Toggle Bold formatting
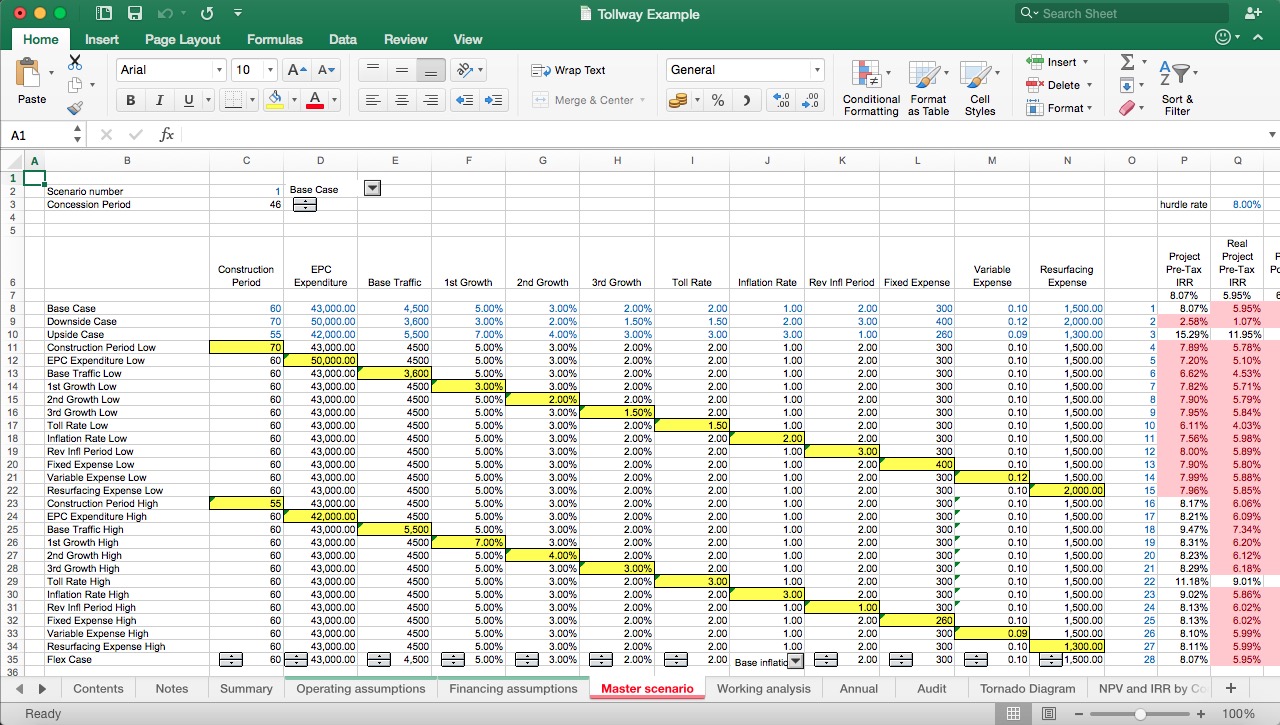Image resolution: width=1280 pixels, height=725 pixels. click(x=130, y=100)
